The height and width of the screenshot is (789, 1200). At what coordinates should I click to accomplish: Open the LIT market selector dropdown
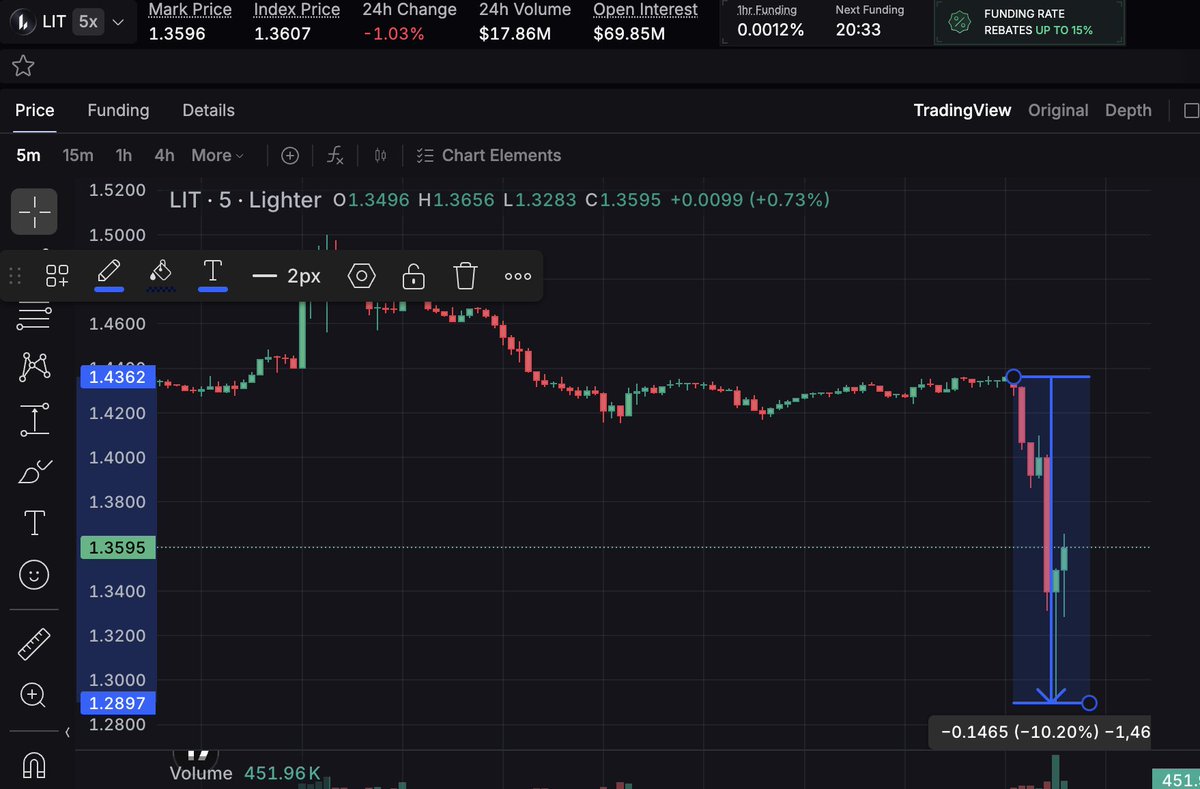(x=68, y=22)
